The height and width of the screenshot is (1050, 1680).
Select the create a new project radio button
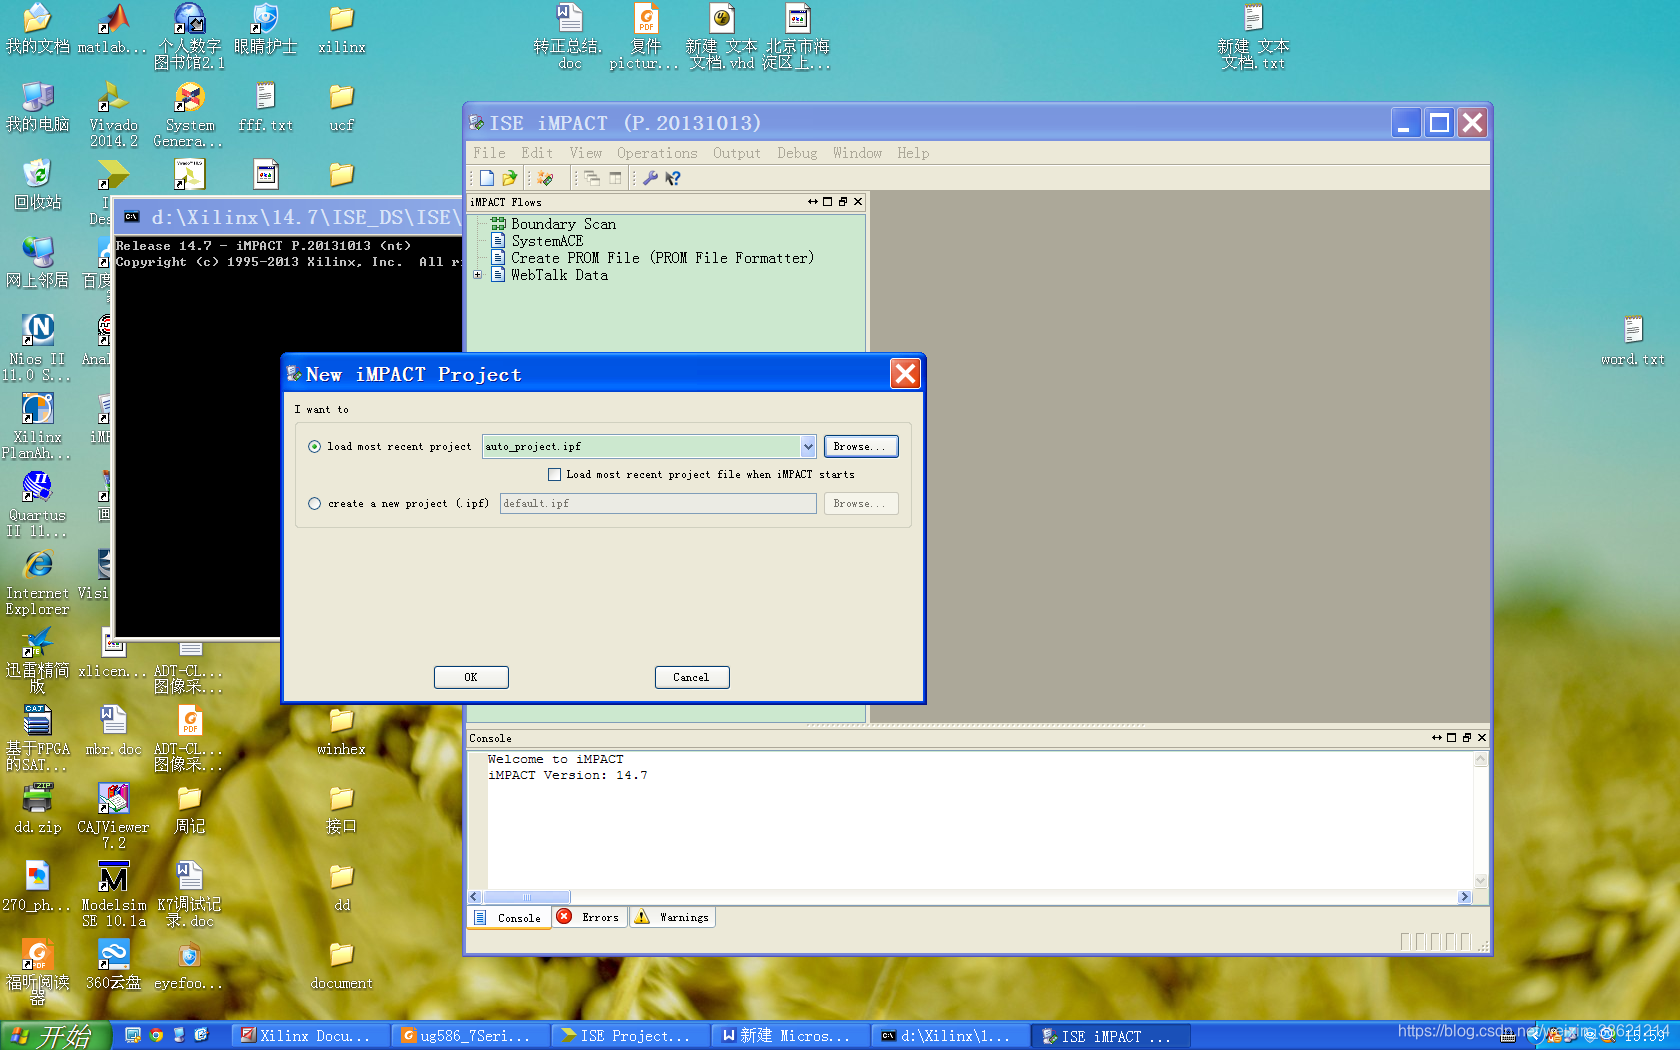[315, 504]
